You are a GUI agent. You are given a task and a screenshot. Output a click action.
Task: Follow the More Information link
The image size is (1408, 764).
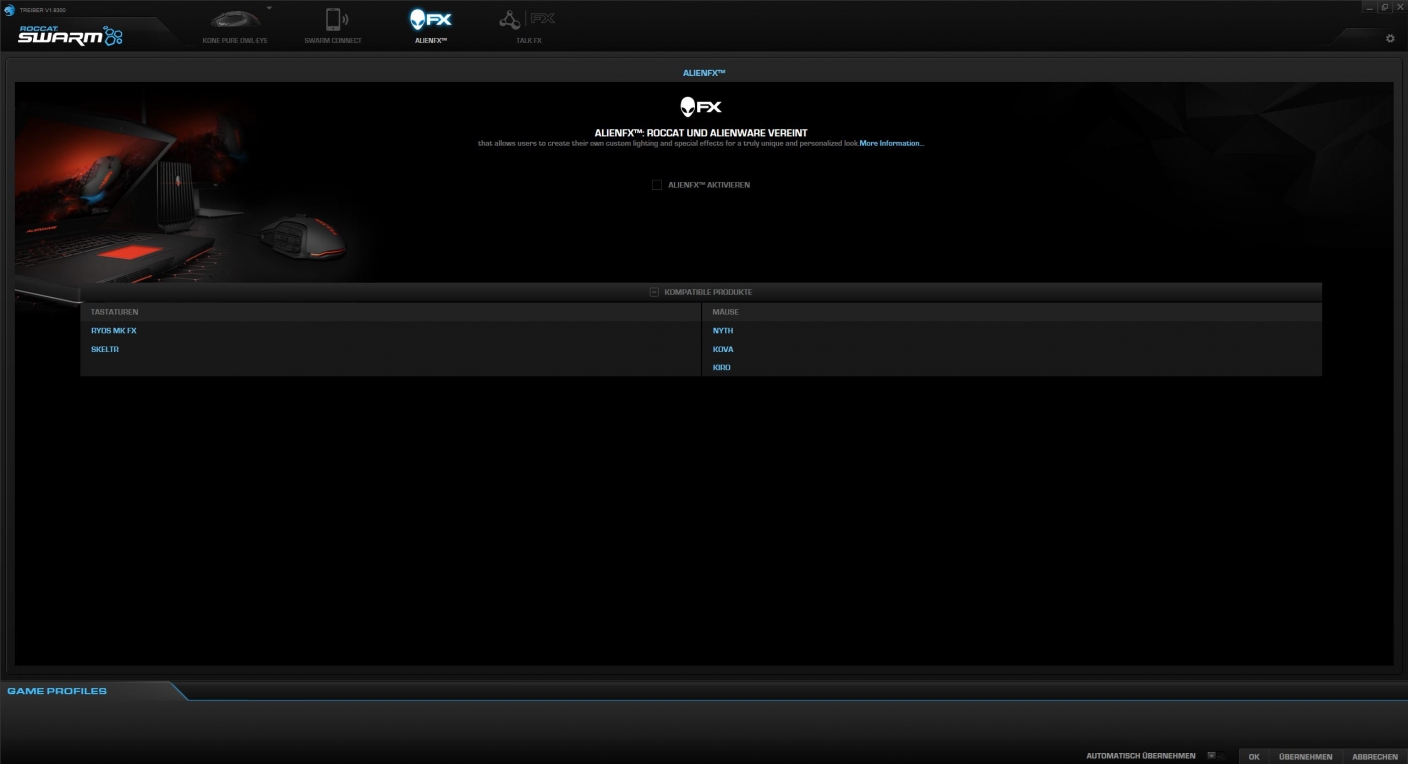[x=892, y=144]
